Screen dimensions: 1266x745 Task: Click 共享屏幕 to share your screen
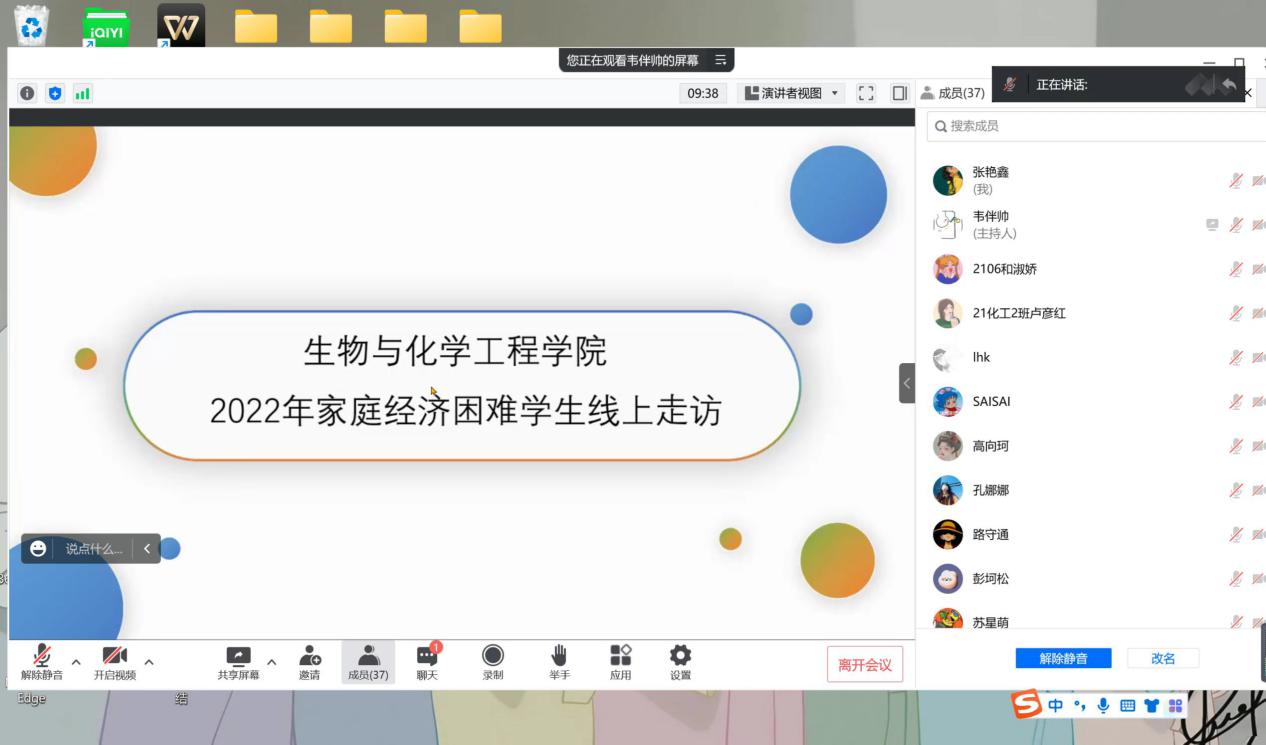tap(237, 661)
